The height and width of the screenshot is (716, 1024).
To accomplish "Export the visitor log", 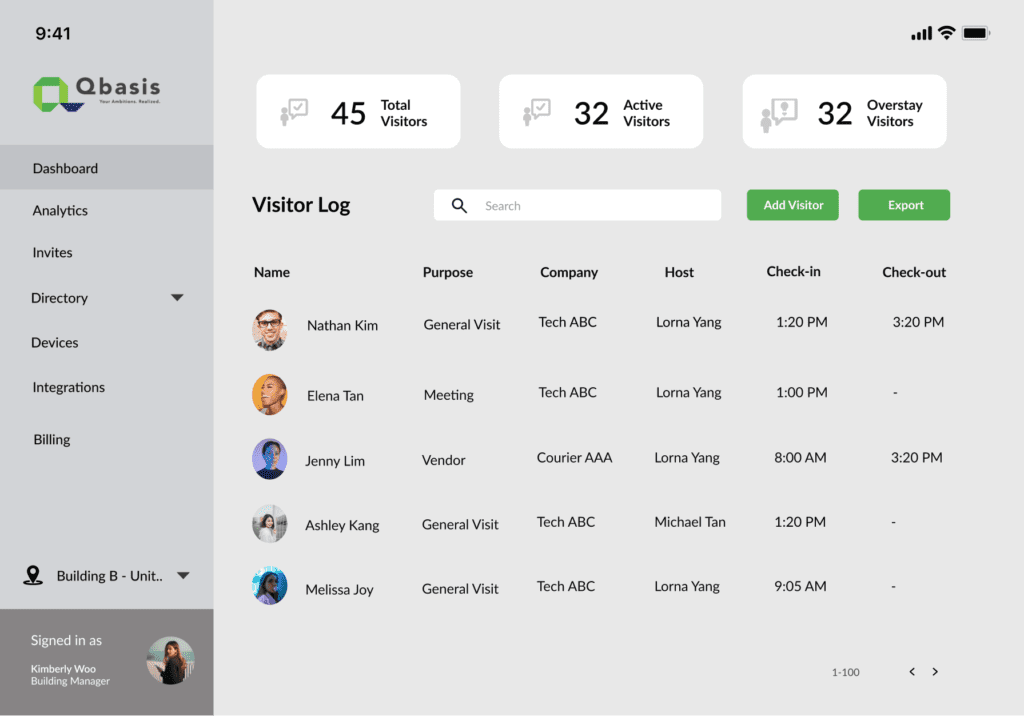I will [x=904, y=205].
